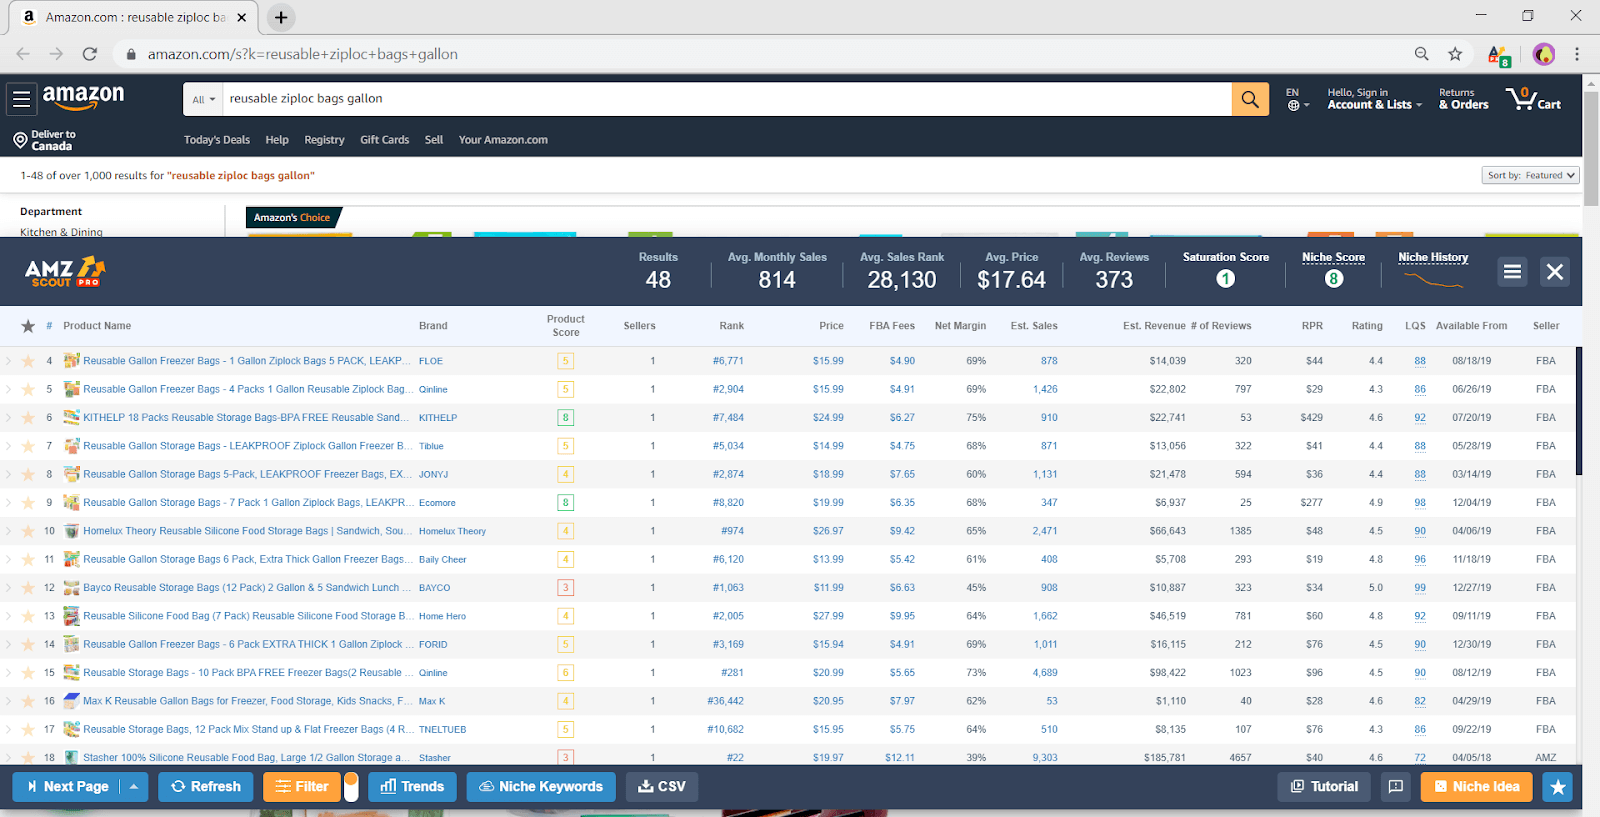This screenshot has height=817, width=1600.
Task: Open the Next Page arrow dropdown
Action: (134, 787)
